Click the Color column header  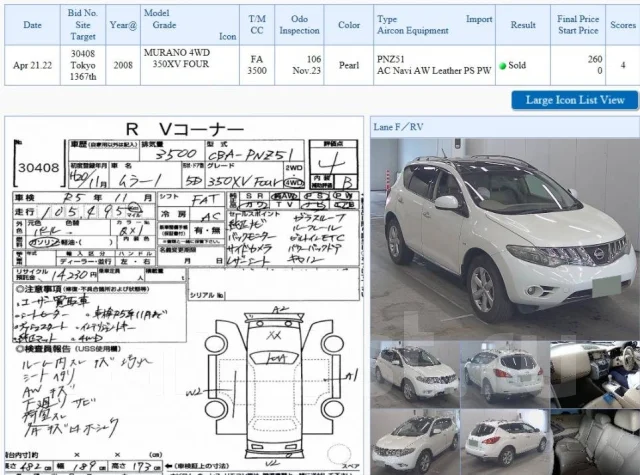click(349, 25)
